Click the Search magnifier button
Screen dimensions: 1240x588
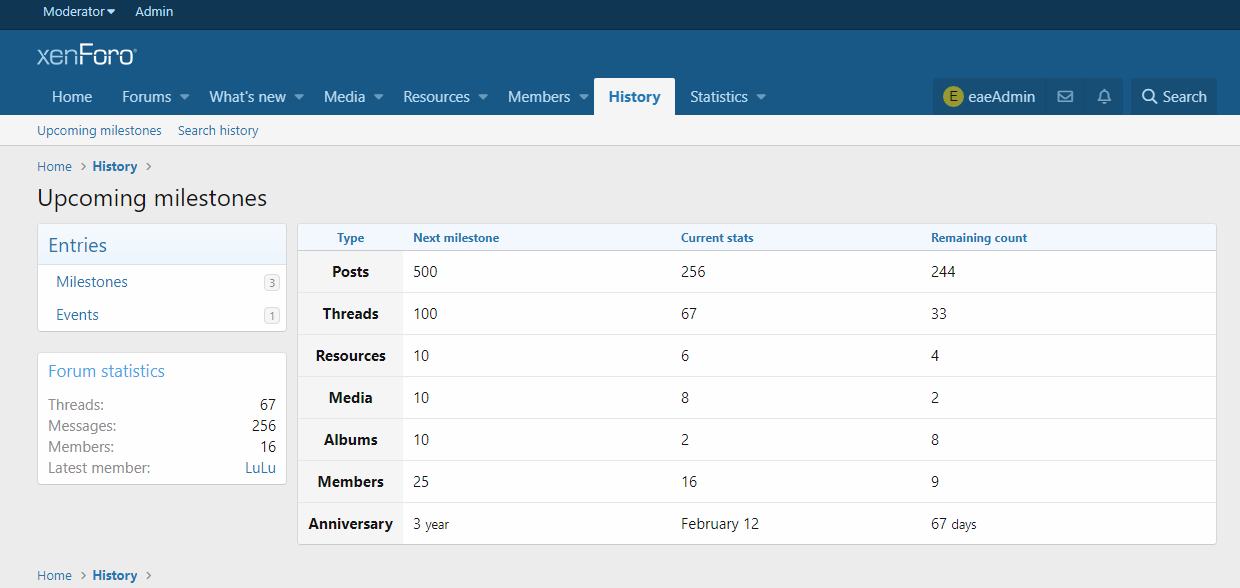click(x=1173, y=97)
